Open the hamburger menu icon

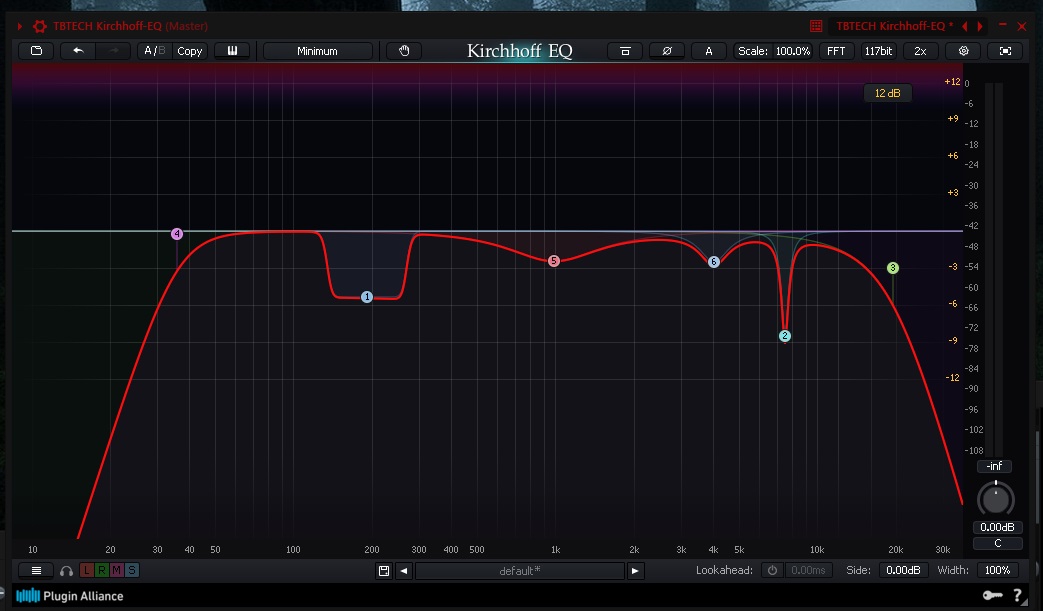point(36,570)
